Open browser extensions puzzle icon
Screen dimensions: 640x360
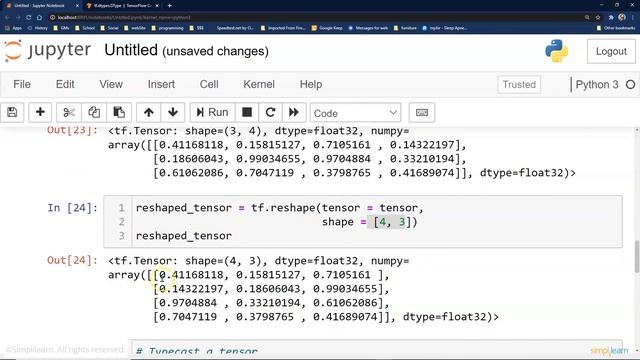click(611, 18)
